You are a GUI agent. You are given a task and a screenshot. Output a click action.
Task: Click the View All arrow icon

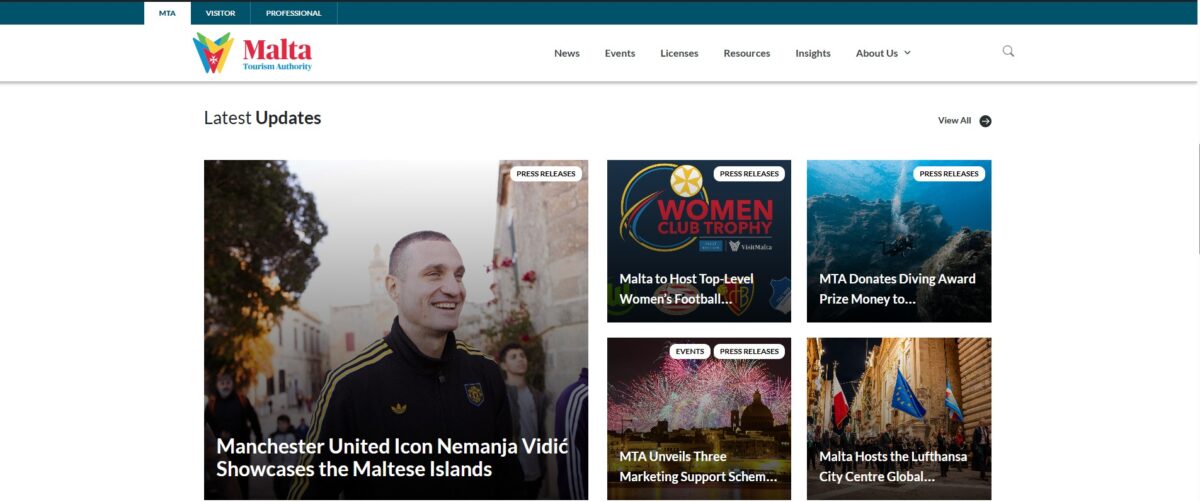(x=985, y=121)
